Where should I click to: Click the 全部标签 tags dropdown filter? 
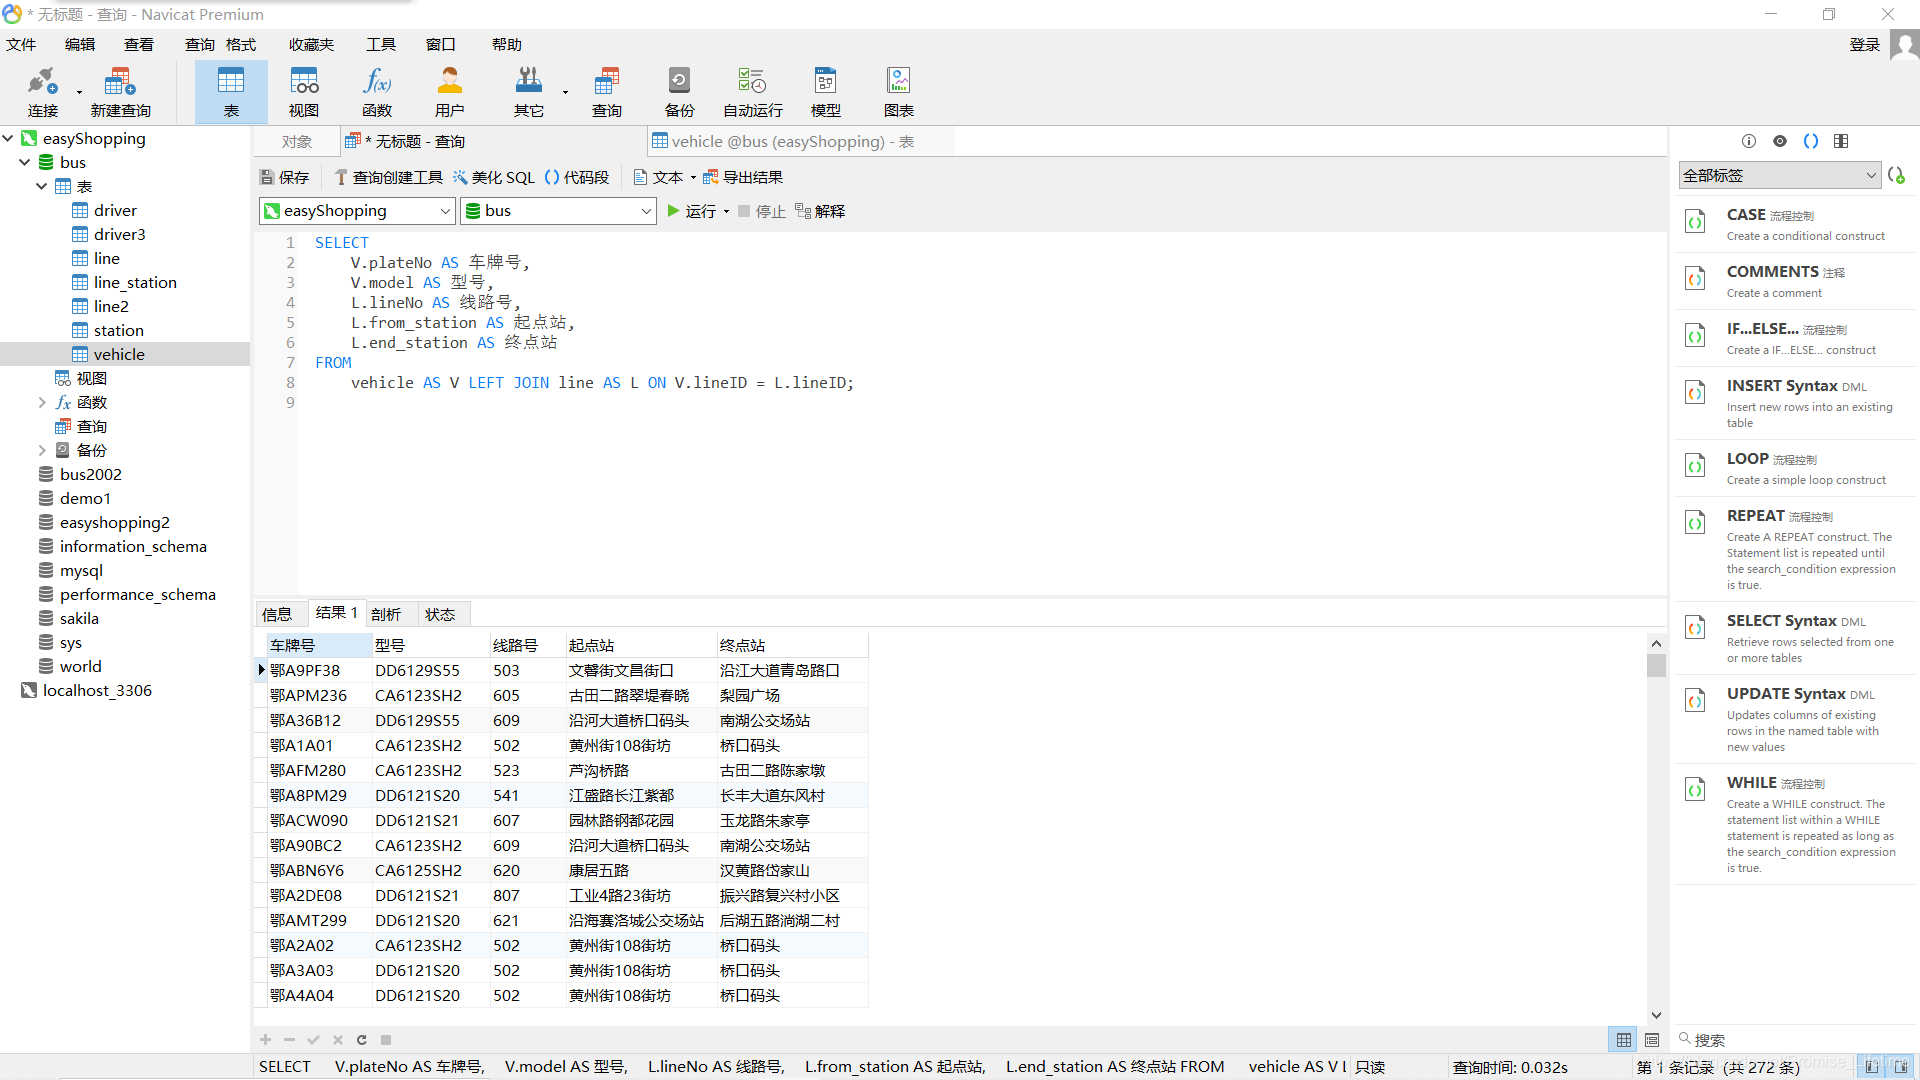(1778, 175)
